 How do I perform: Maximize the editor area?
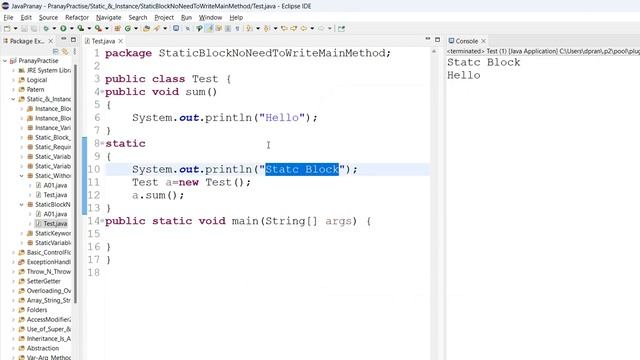point(438,40)
